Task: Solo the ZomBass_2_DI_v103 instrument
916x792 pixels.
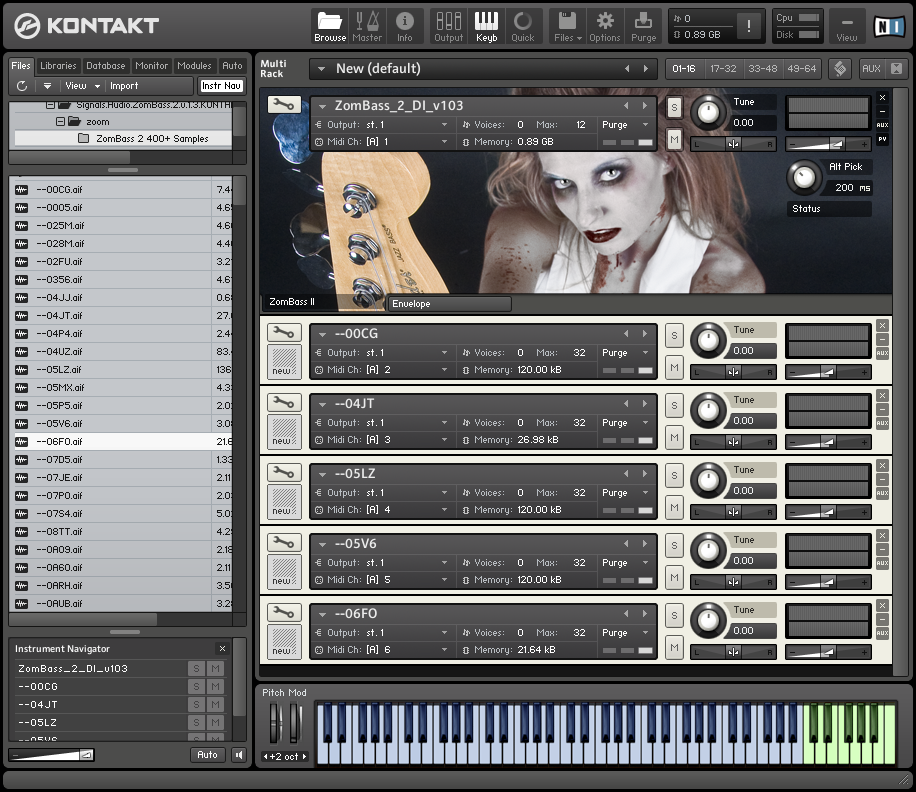Action: coord(674,107)
